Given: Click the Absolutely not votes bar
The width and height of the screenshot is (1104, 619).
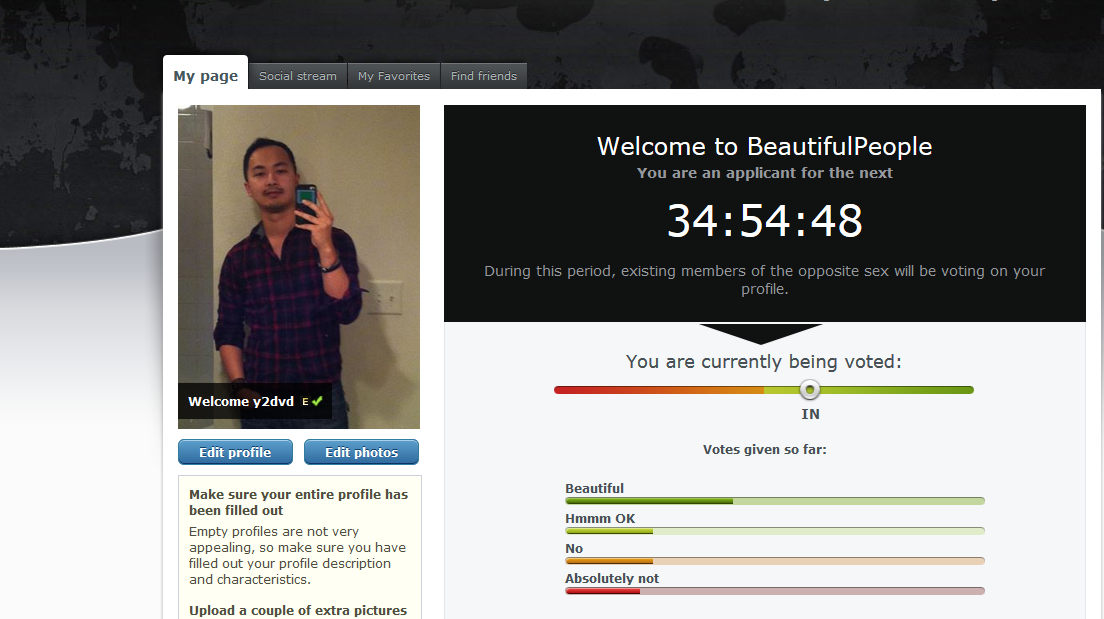Looking at the screenshot, I should (774, 591).
